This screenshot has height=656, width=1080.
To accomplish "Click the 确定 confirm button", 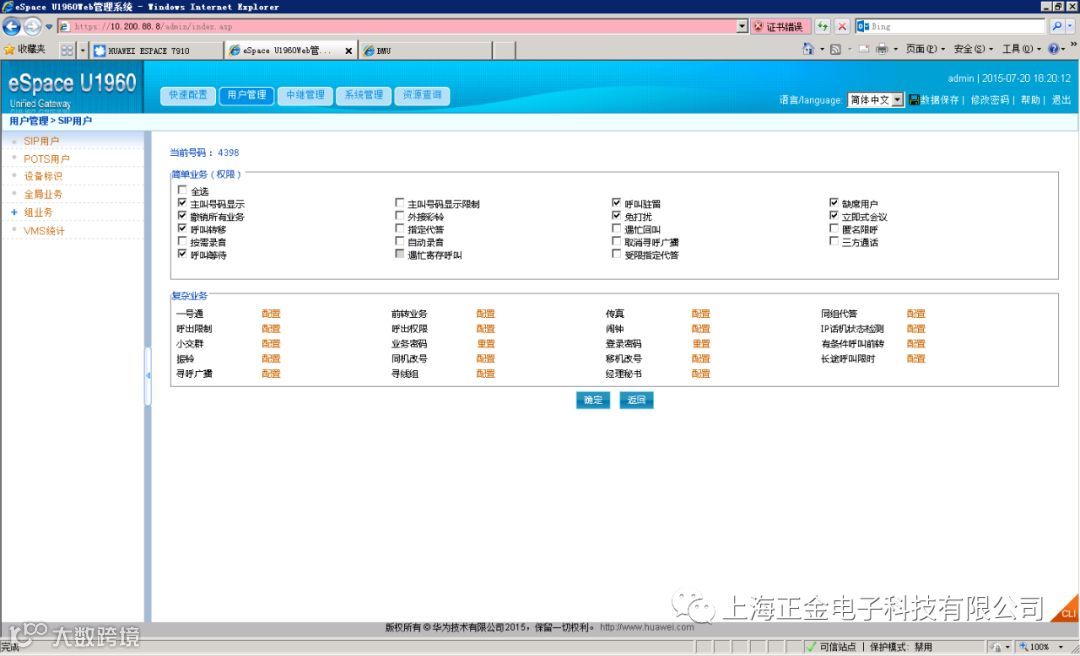I will point(593,400).
